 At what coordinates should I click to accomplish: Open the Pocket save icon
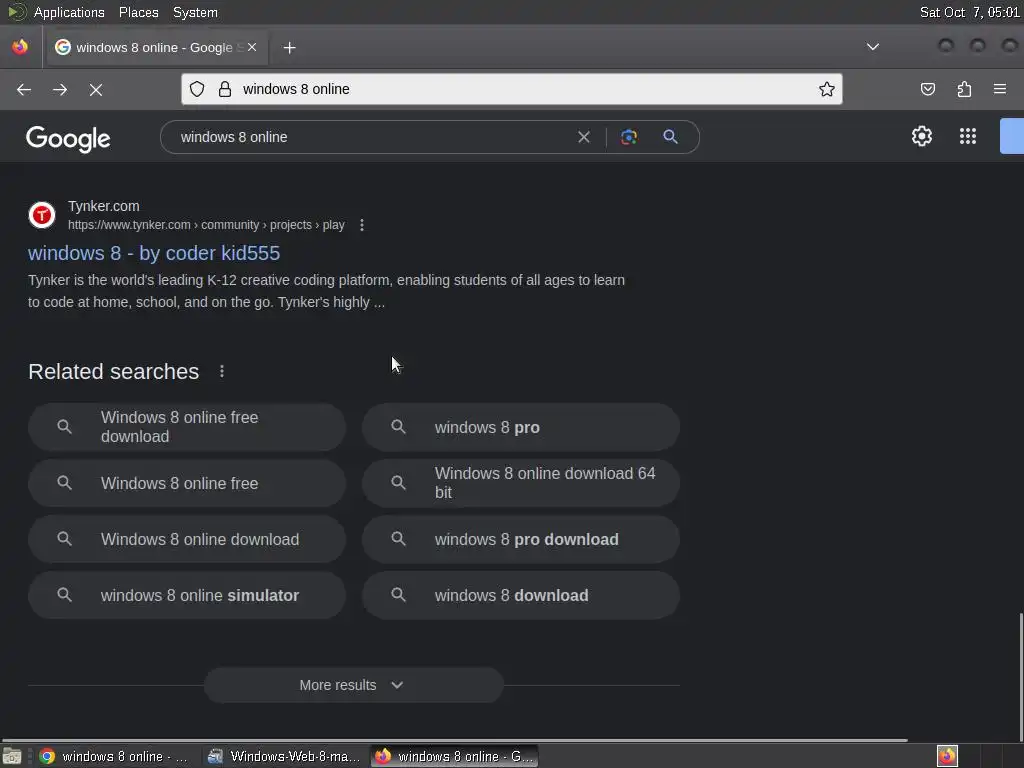point(928,89)
